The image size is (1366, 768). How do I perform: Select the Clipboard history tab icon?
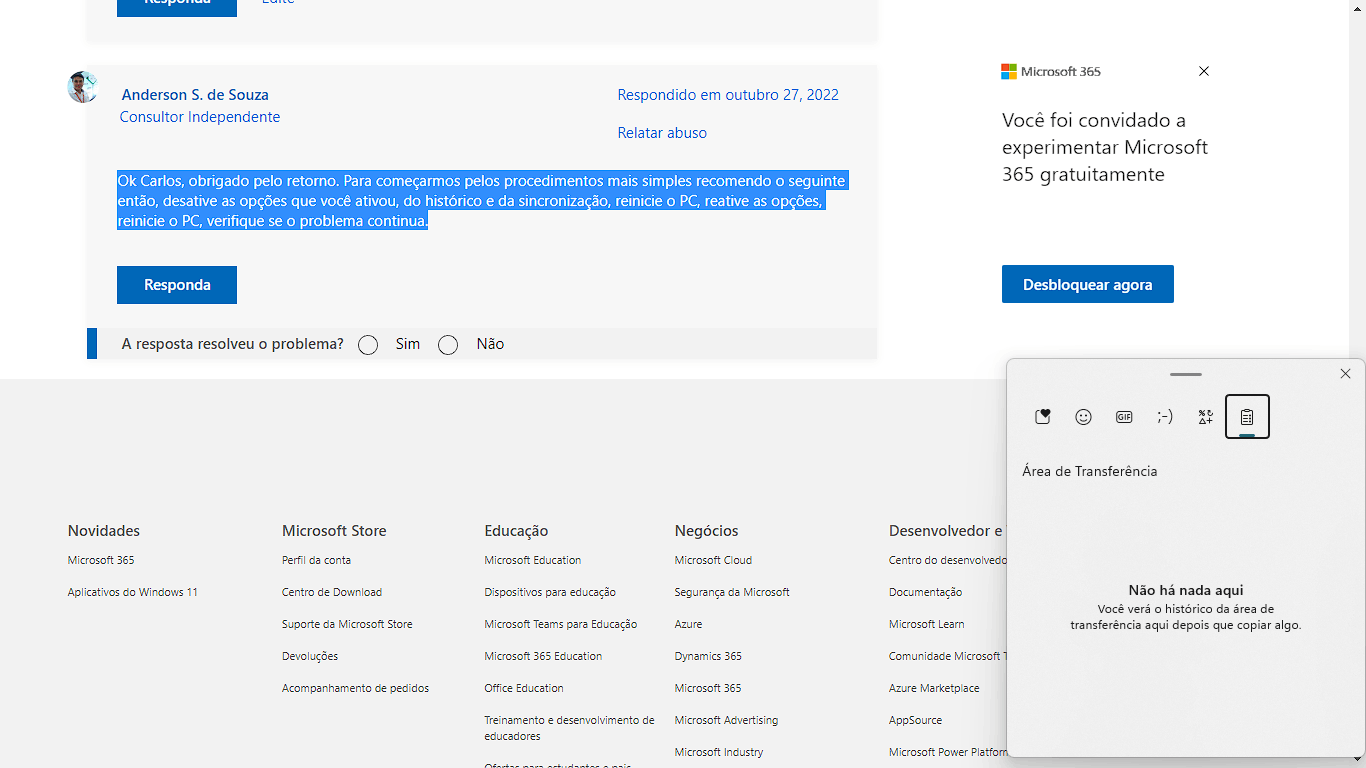1247,417
